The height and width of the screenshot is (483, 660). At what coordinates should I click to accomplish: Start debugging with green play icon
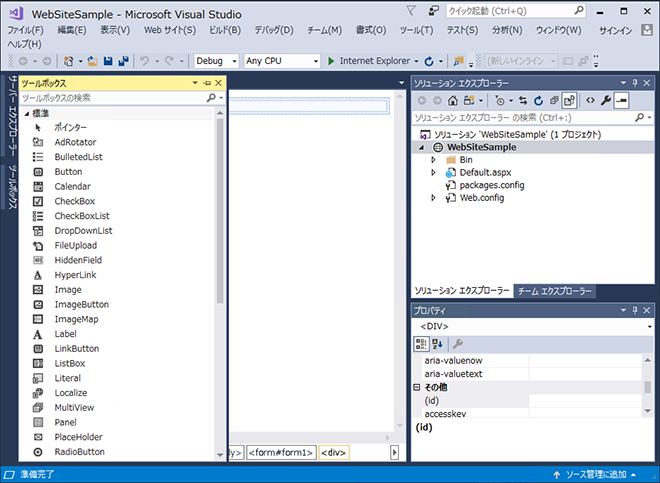point(331,61)
